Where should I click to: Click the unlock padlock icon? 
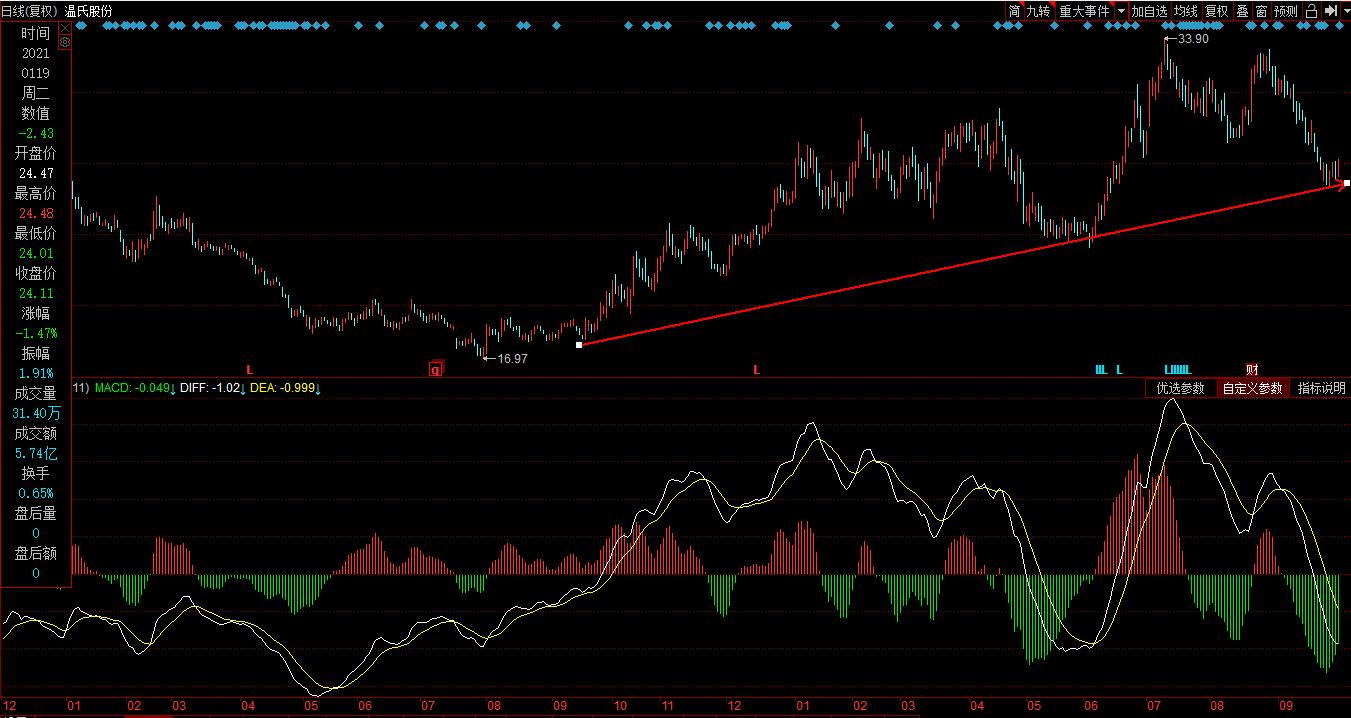pos(1310,11)
